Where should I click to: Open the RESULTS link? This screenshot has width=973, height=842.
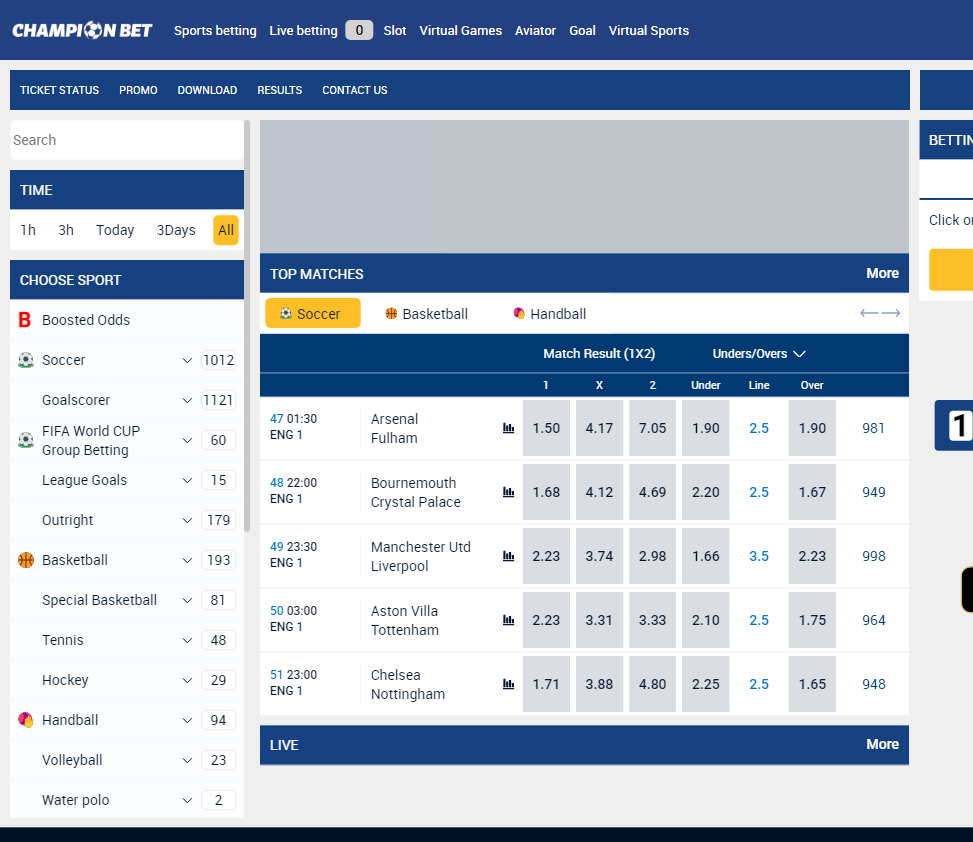pos(280,90)
